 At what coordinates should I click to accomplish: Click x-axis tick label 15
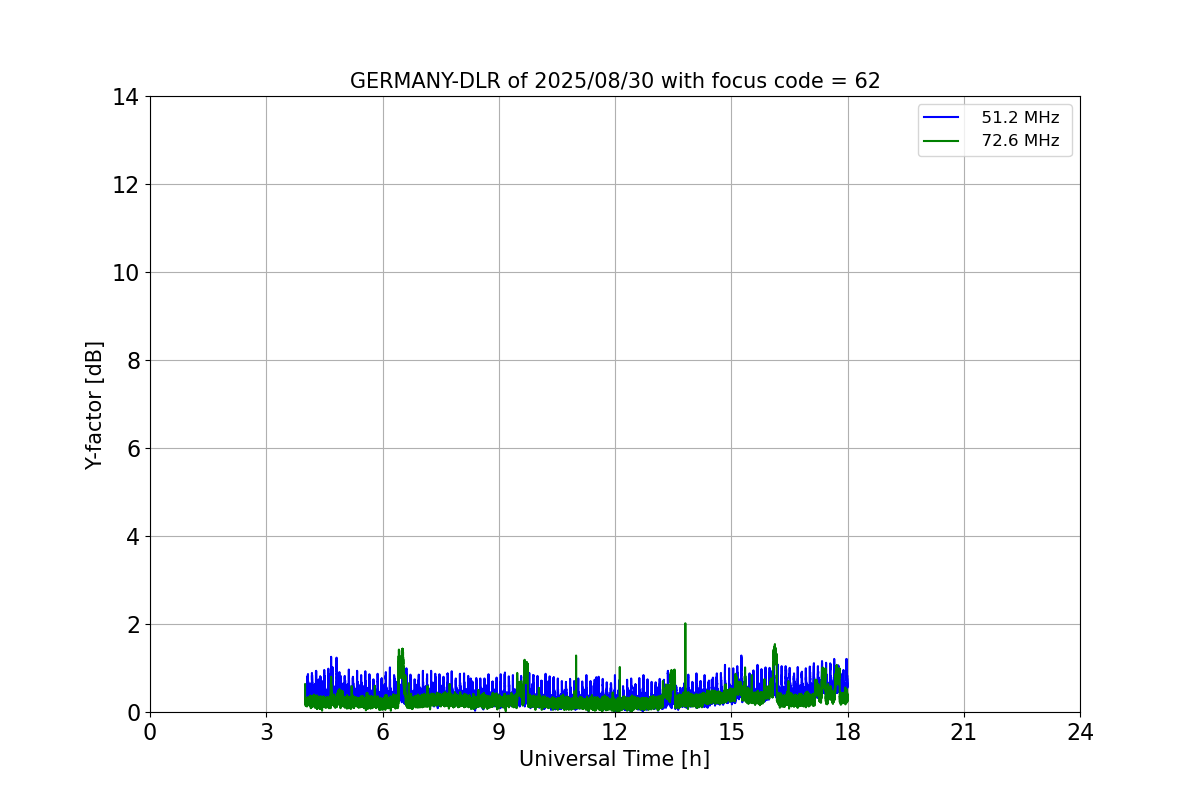point(731,732)
